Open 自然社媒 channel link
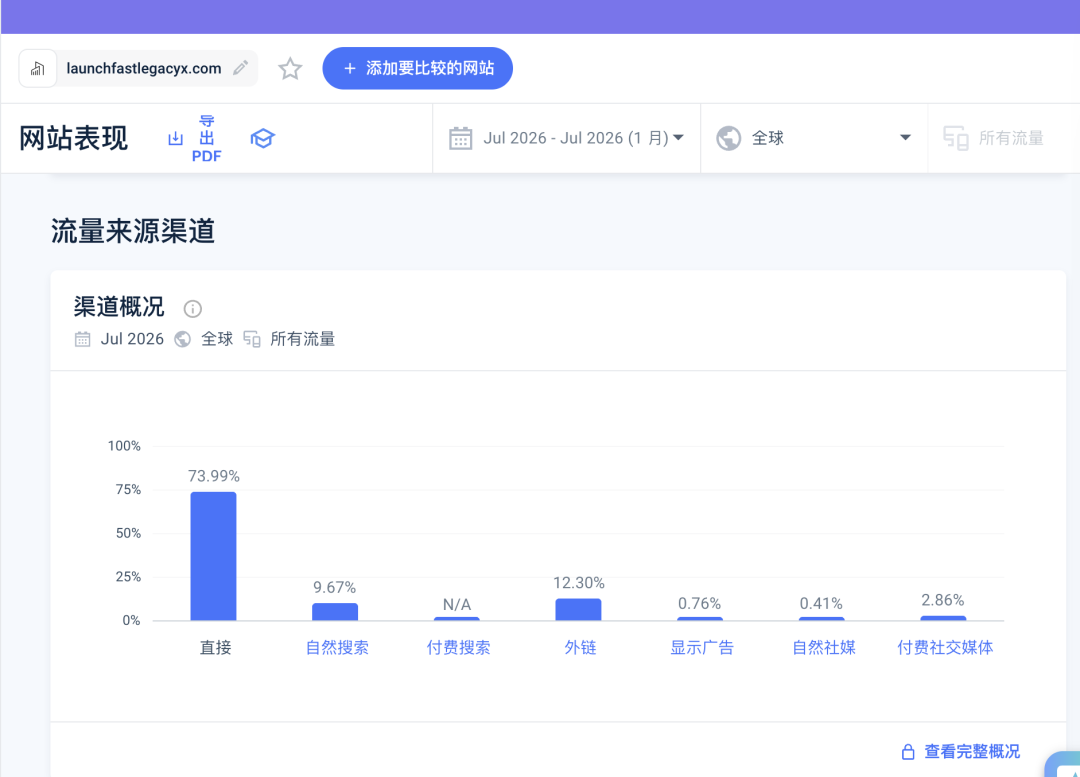 824,648
